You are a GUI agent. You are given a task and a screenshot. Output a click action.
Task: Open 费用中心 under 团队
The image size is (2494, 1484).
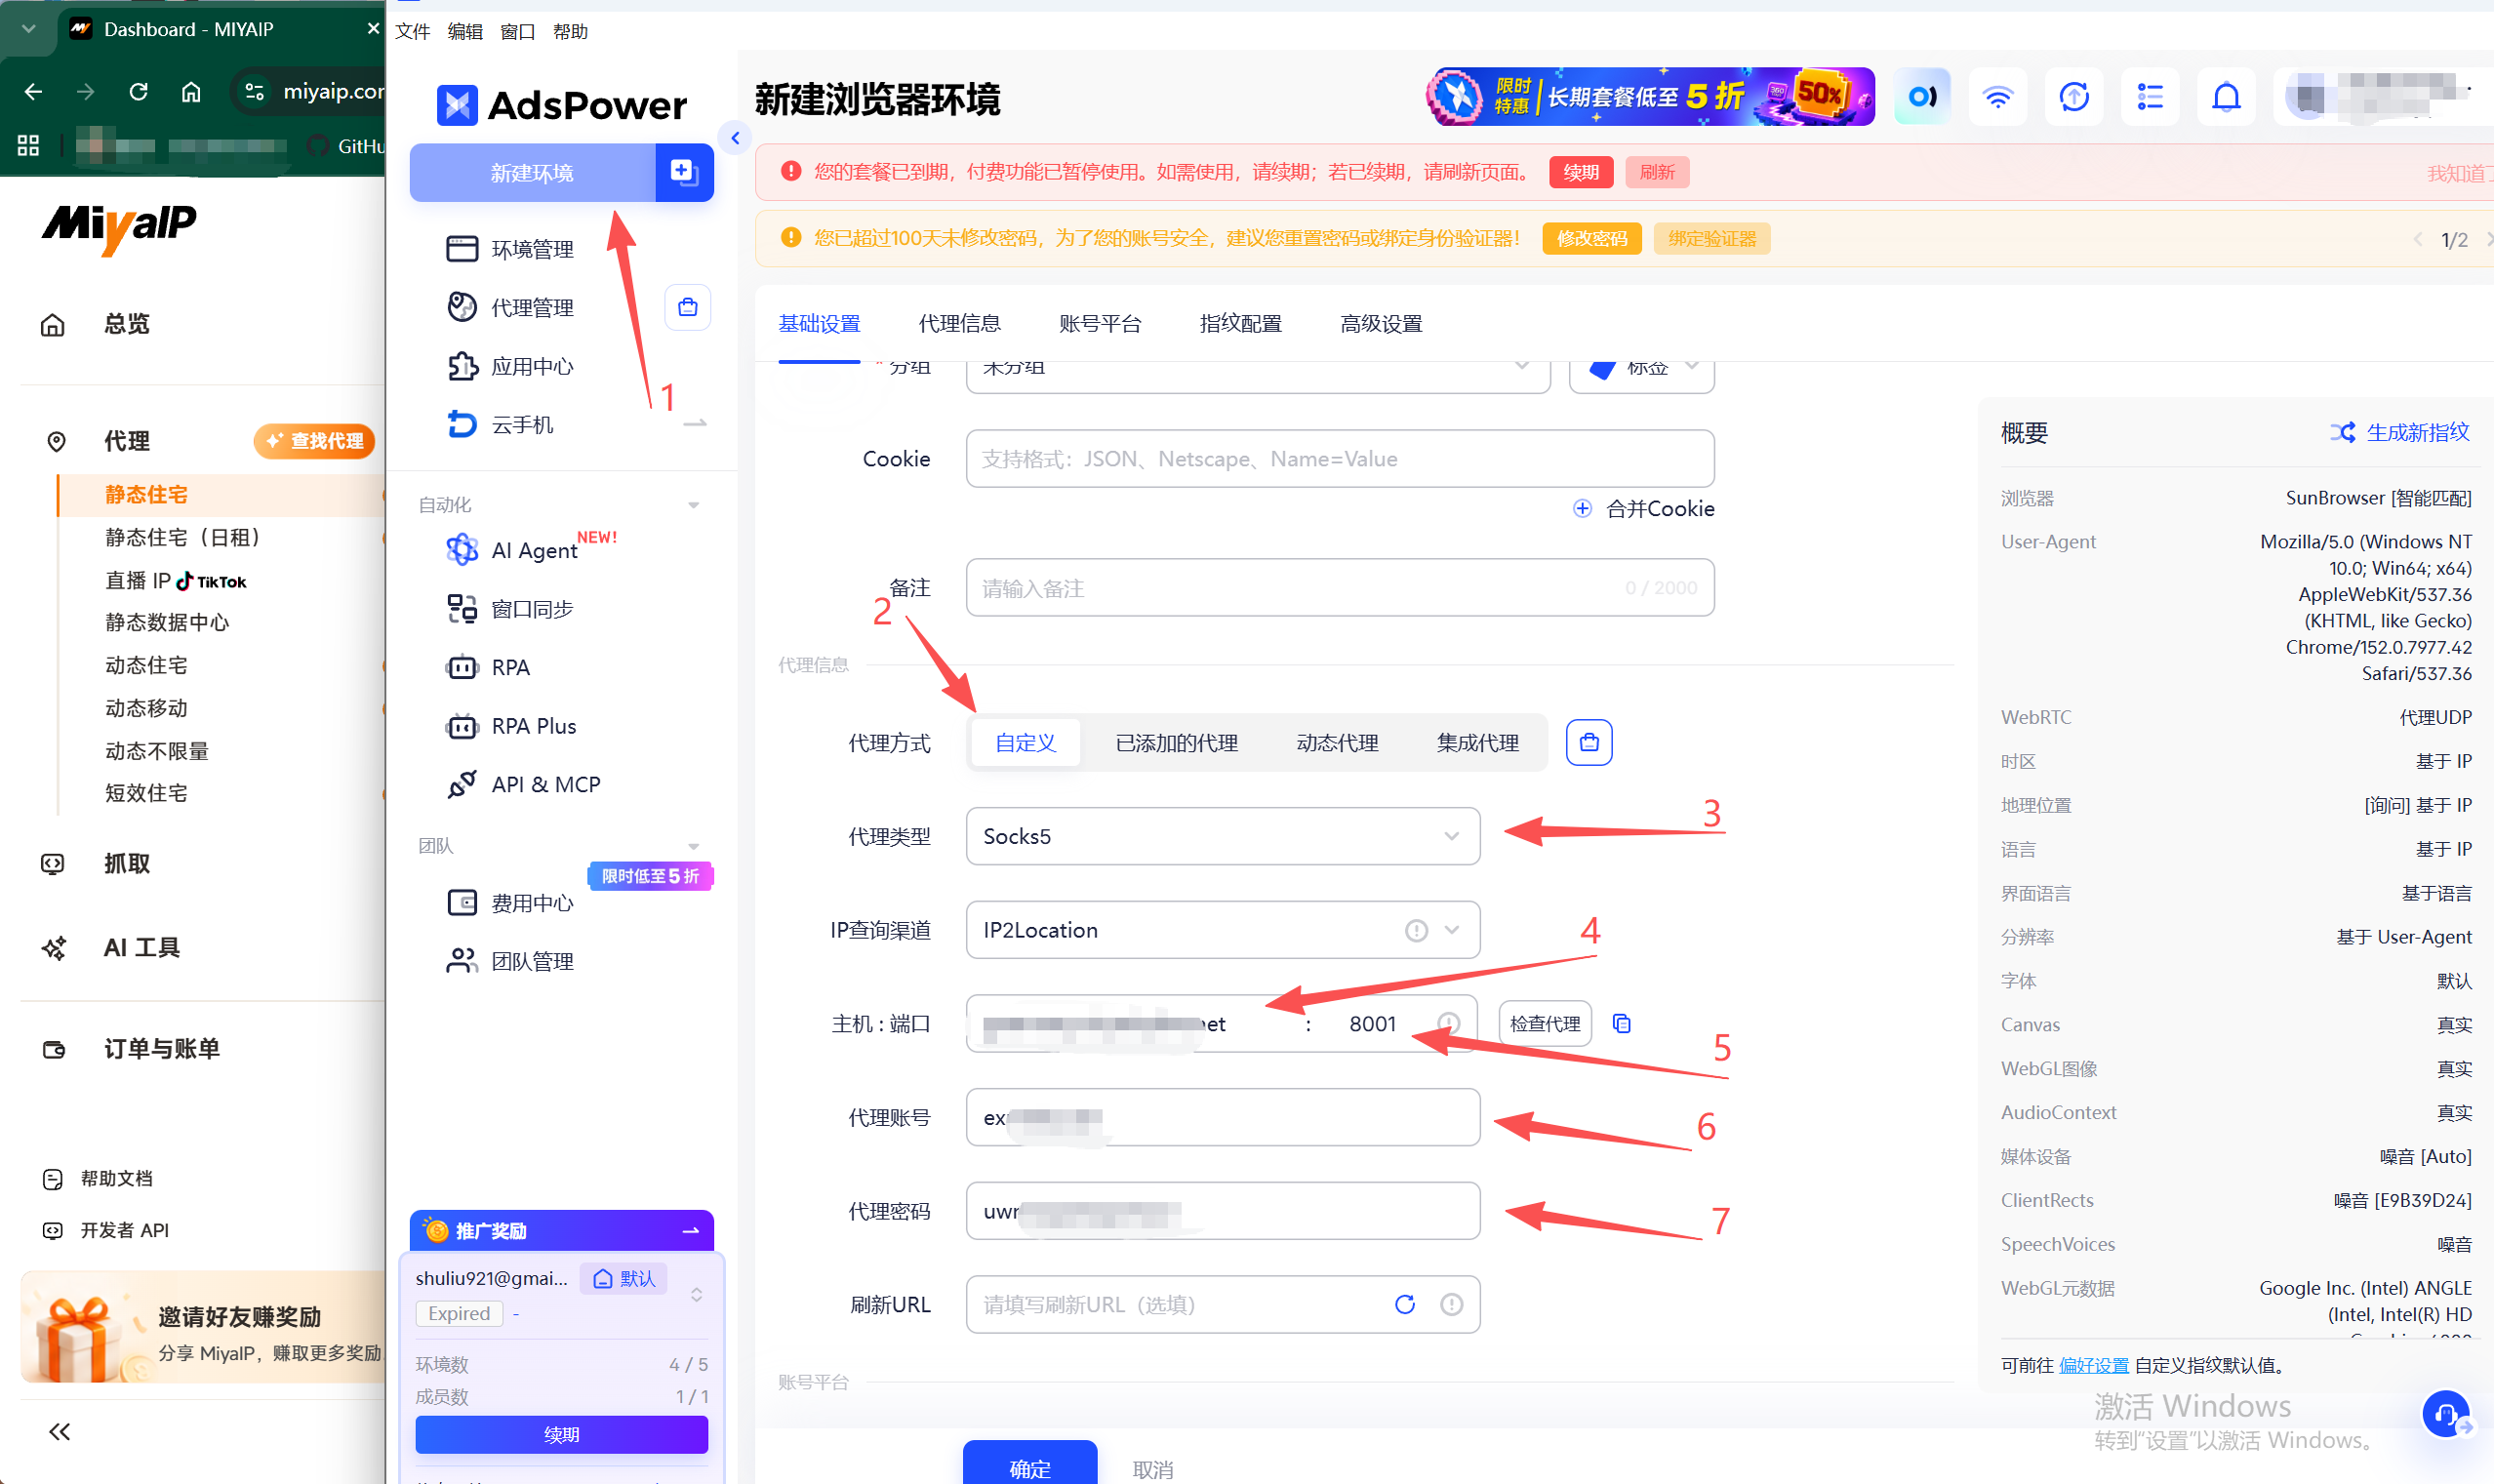tap(510, 903)
